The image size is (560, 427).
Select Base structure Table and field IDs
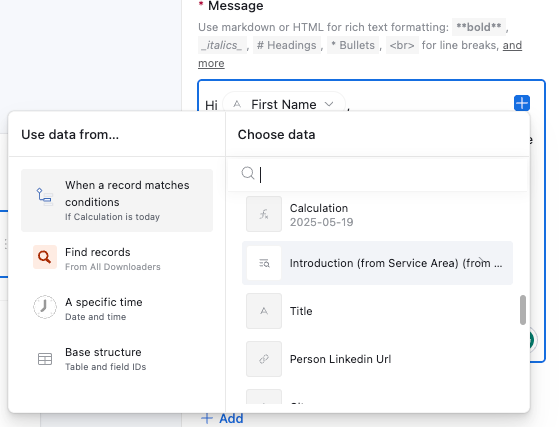coord(117,358)
